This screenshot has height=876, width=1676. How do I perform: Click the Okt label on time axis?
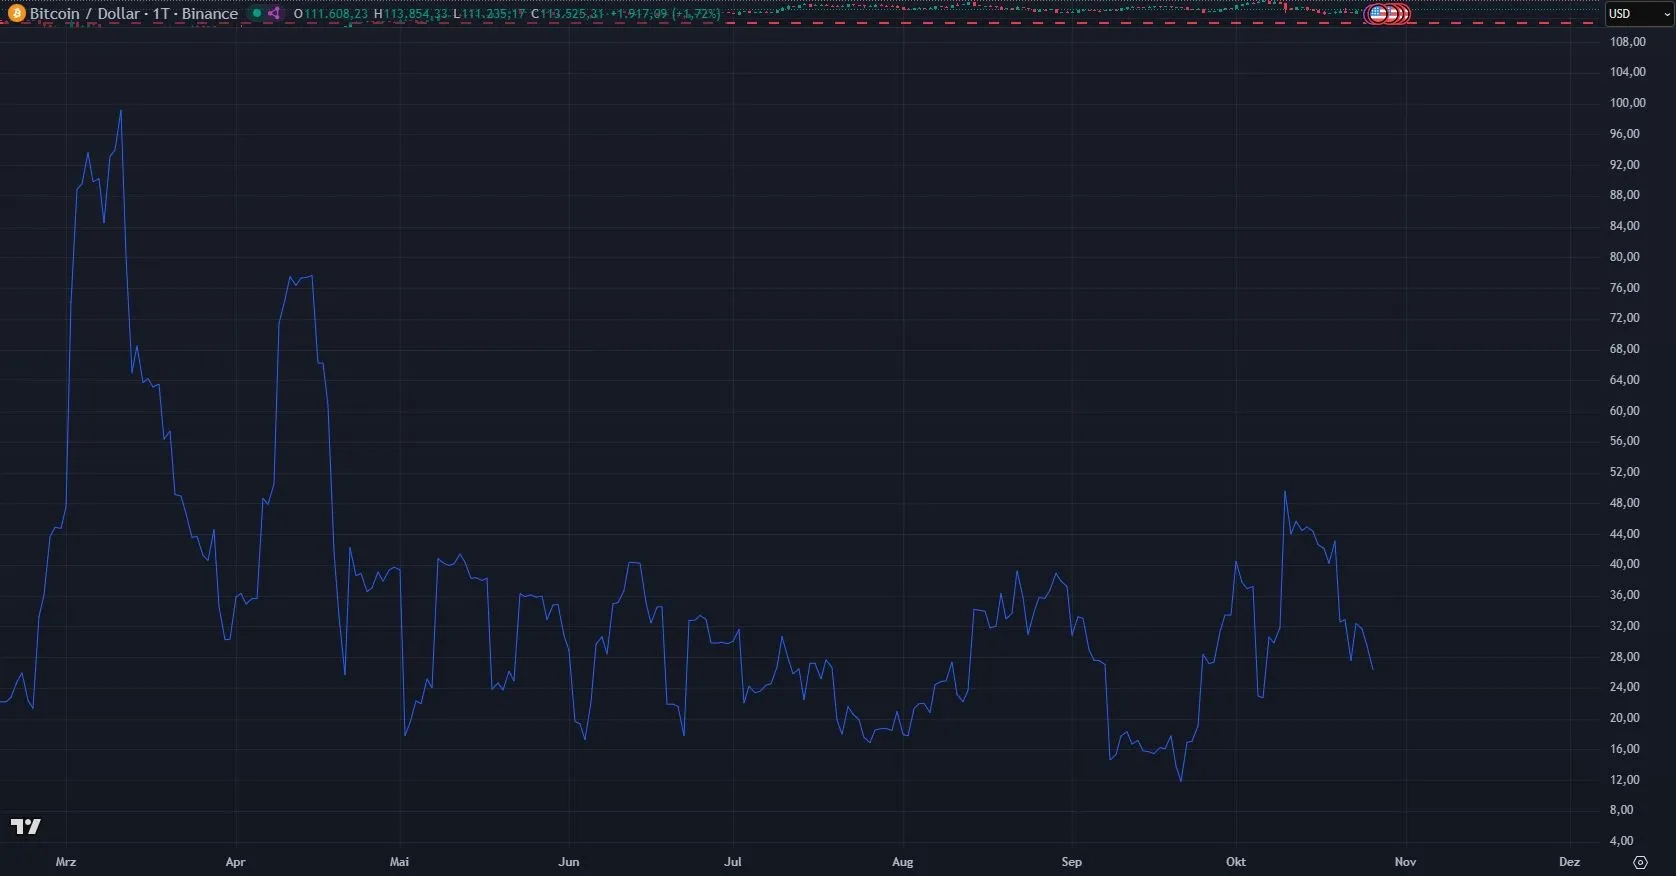tap(1236, 862)
